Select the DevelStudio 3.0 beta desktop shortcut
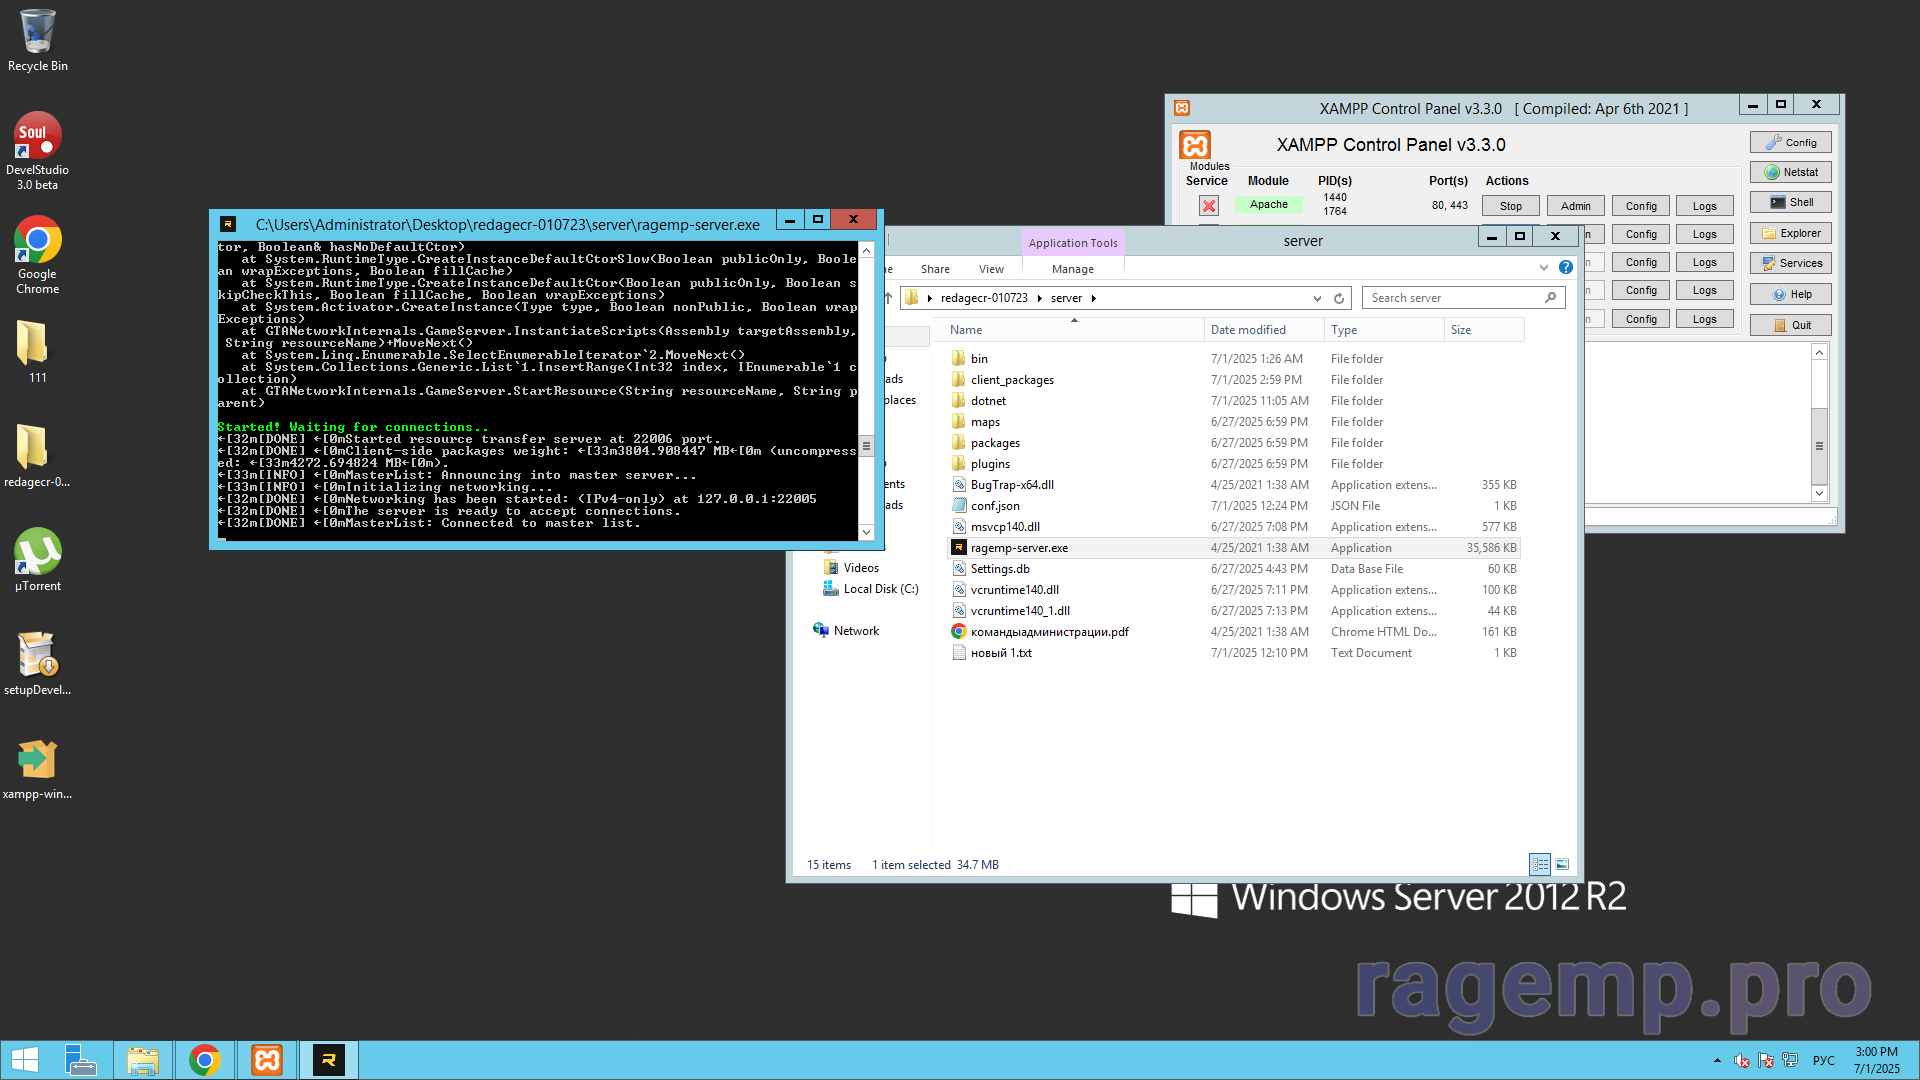 click(37, 151)
